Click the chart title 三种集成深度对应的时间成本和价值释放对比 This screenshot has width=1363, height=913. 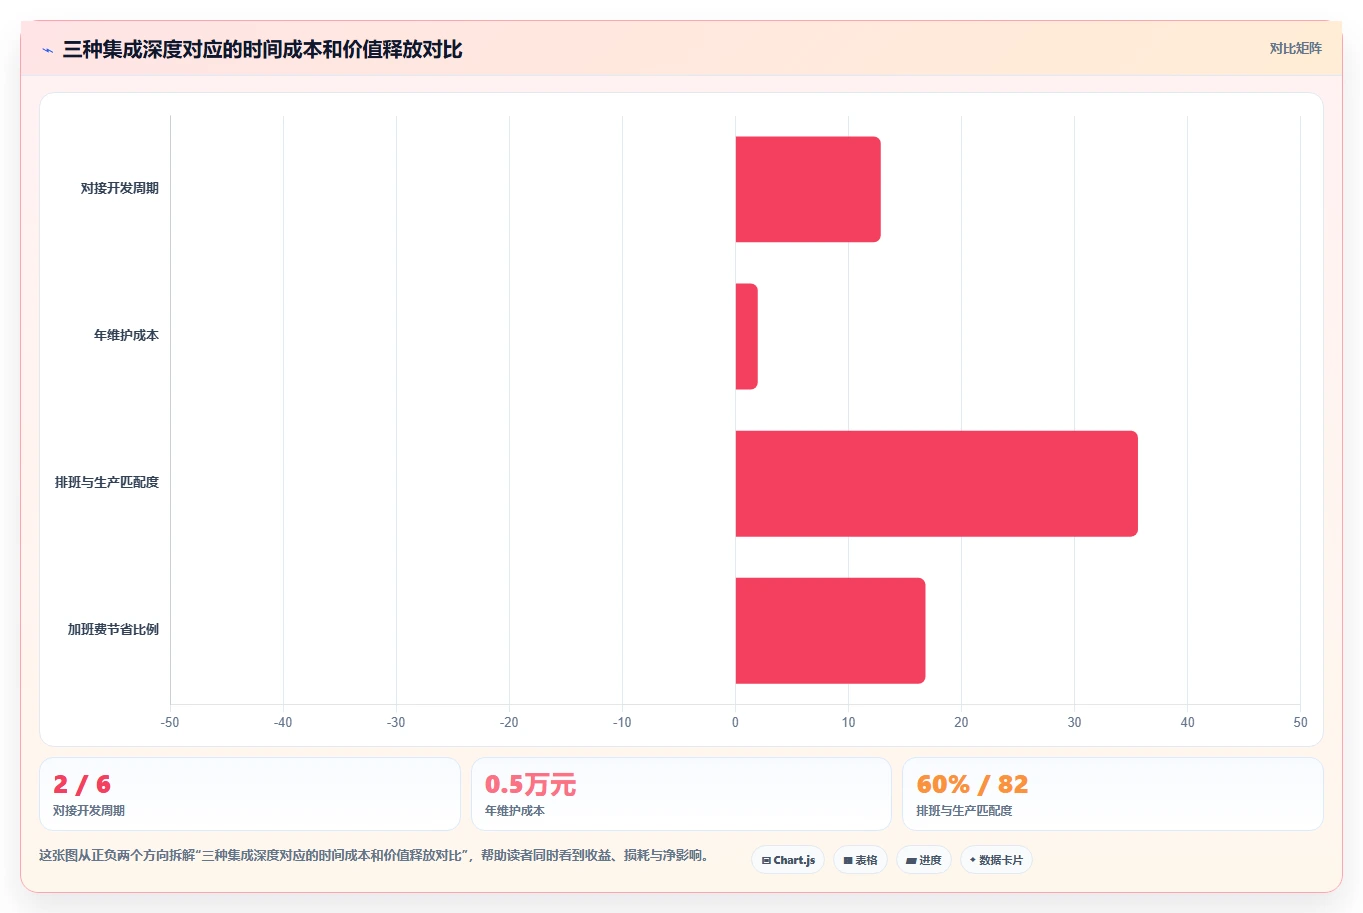point(262,49)
